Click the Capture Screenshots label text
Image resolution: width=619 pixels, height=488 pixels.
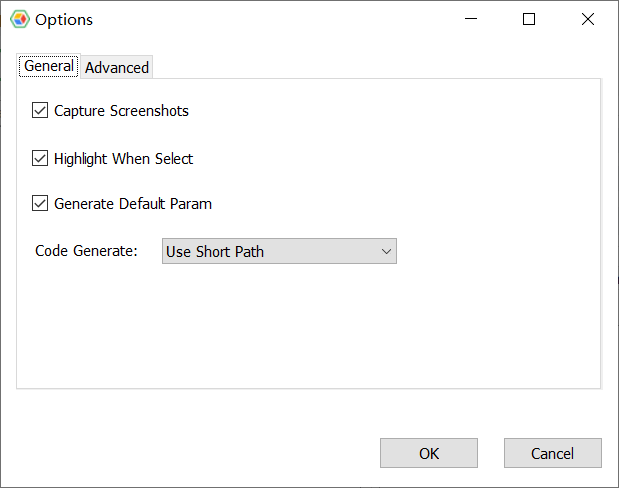pos(121,111)
